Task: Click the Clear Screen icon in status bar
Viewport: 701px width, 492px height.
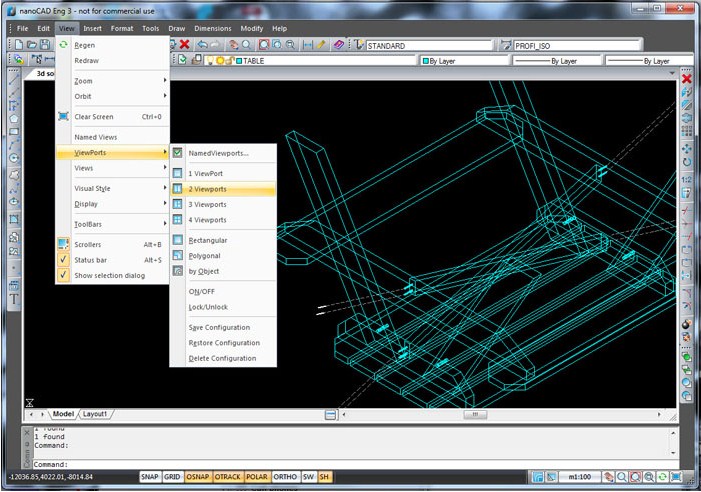Action: [x=676, y=477]
